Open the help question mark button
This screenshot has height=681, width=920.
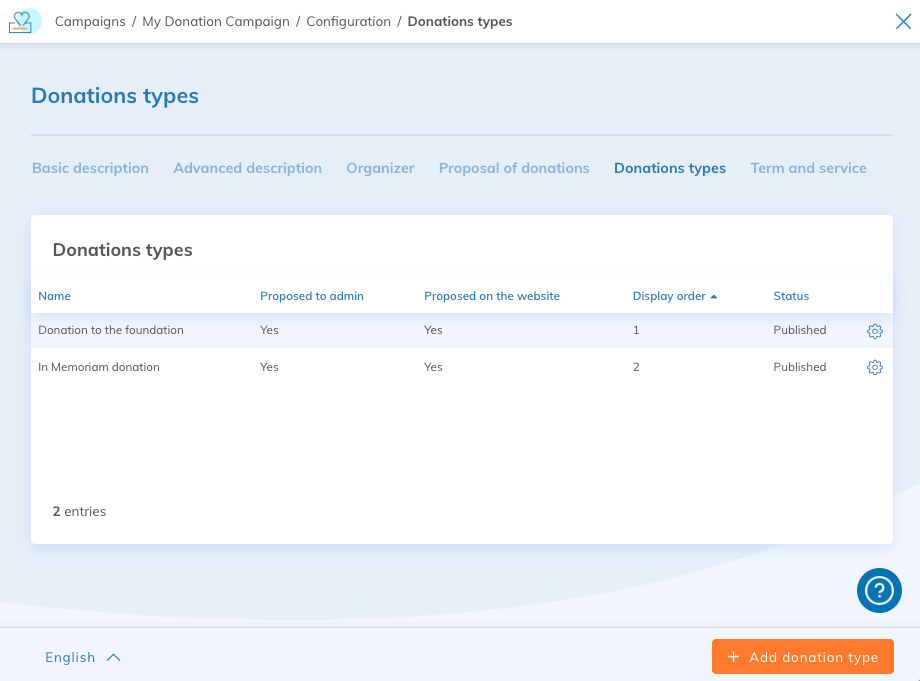click(x=879, y=590)
